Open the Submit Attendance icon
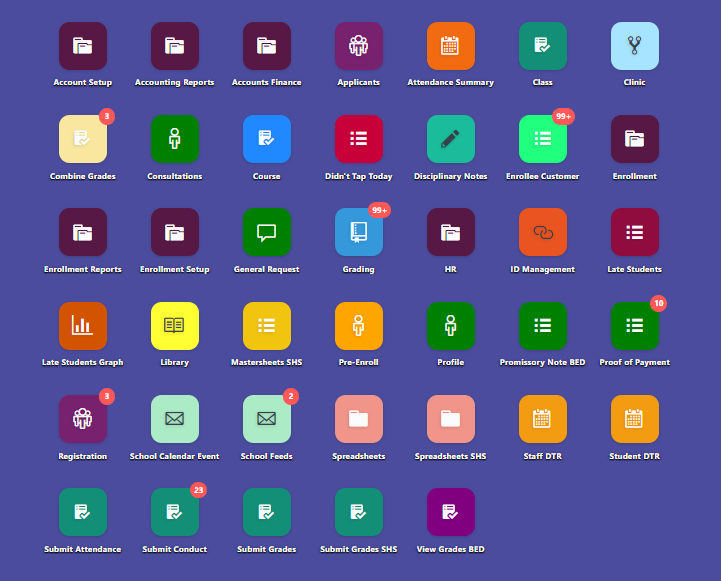721x581 pixels. coord(83,512)
